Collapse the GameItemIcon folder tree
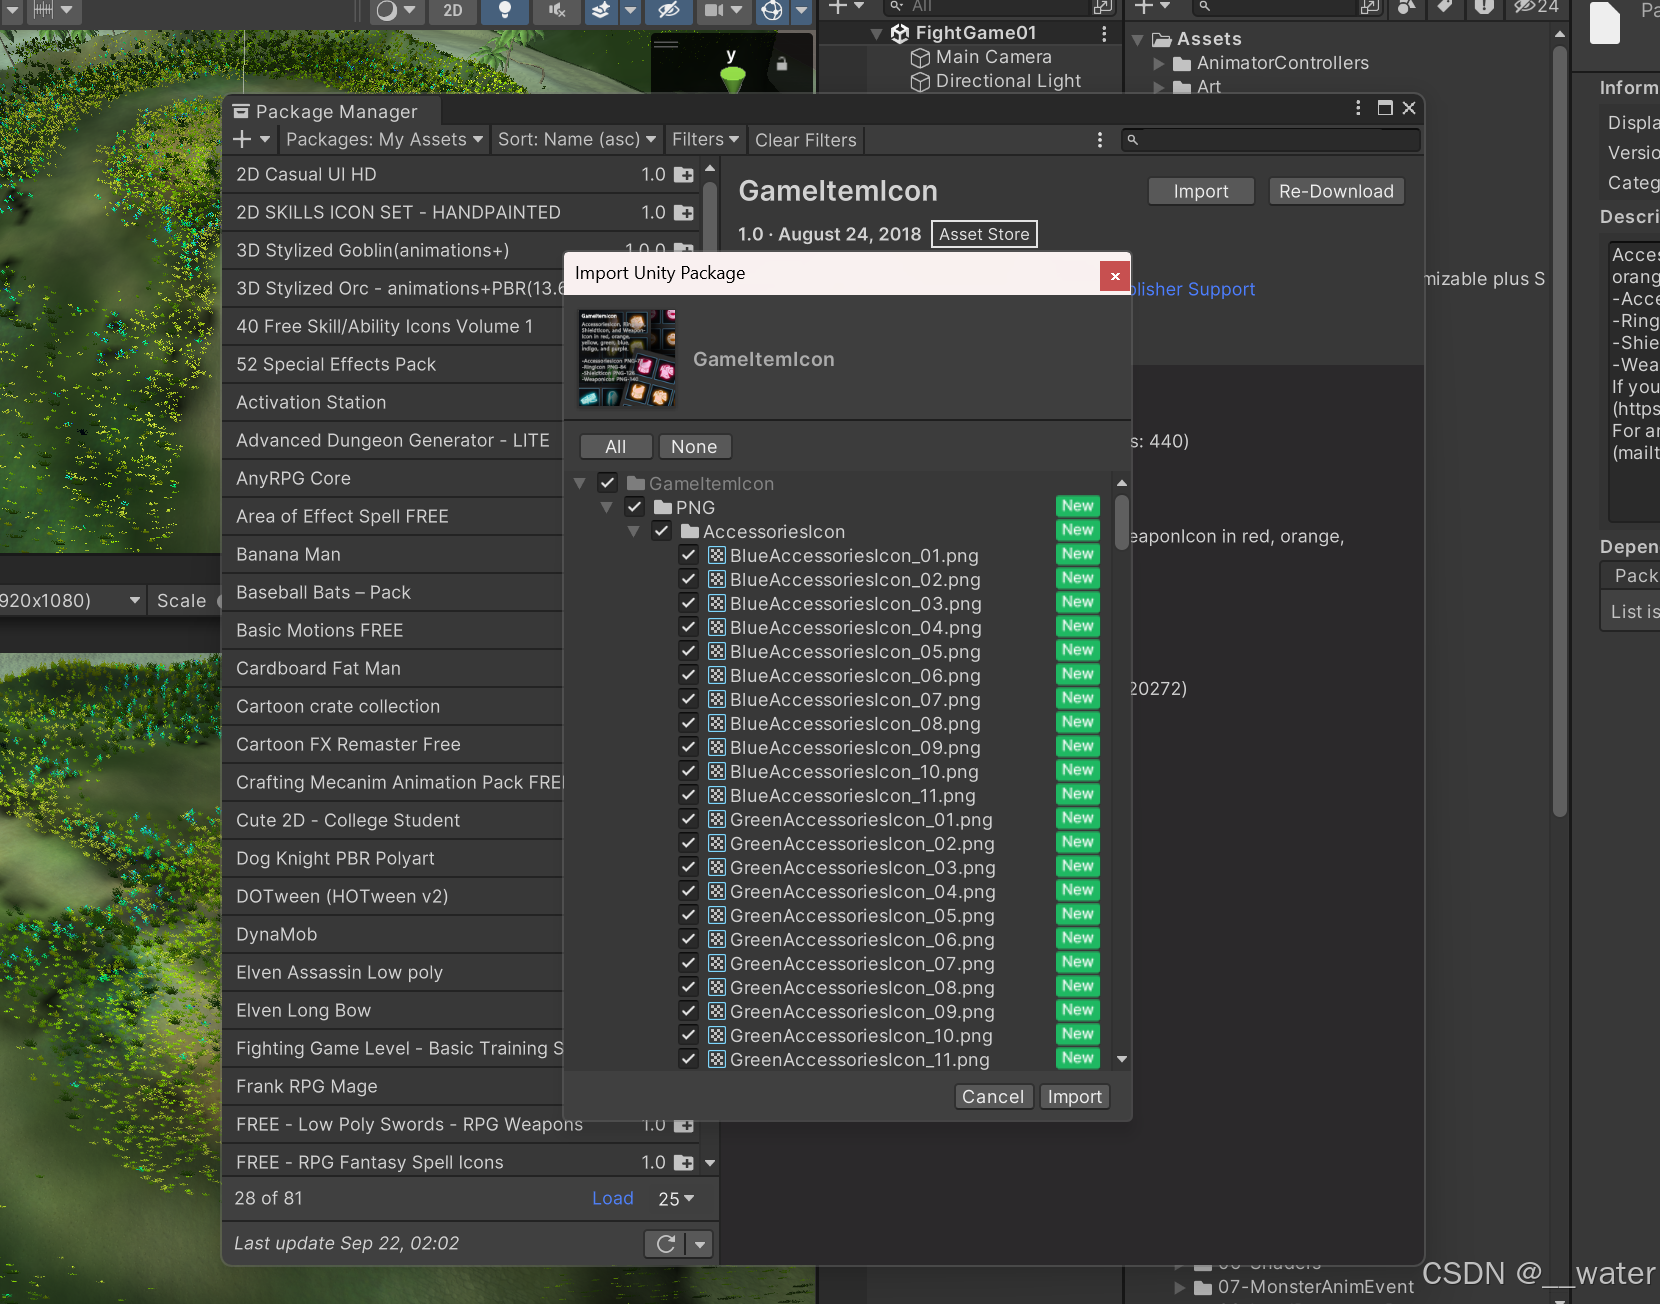Image resolution: width=1660 pixels, height=1304 pixels. point(580,483)
